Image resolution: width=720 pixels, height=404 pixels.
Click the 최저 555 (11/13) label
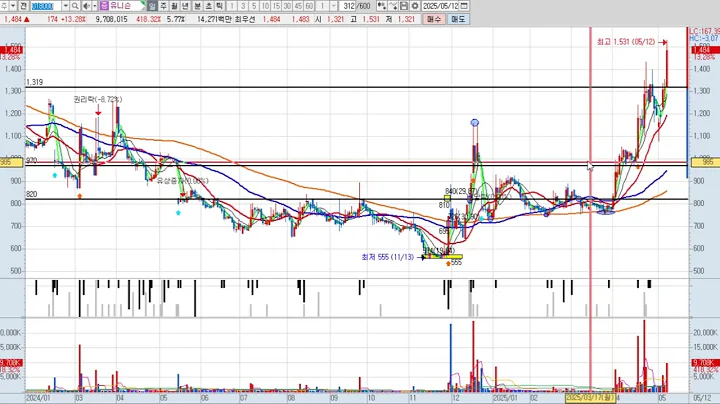point(388,257)
